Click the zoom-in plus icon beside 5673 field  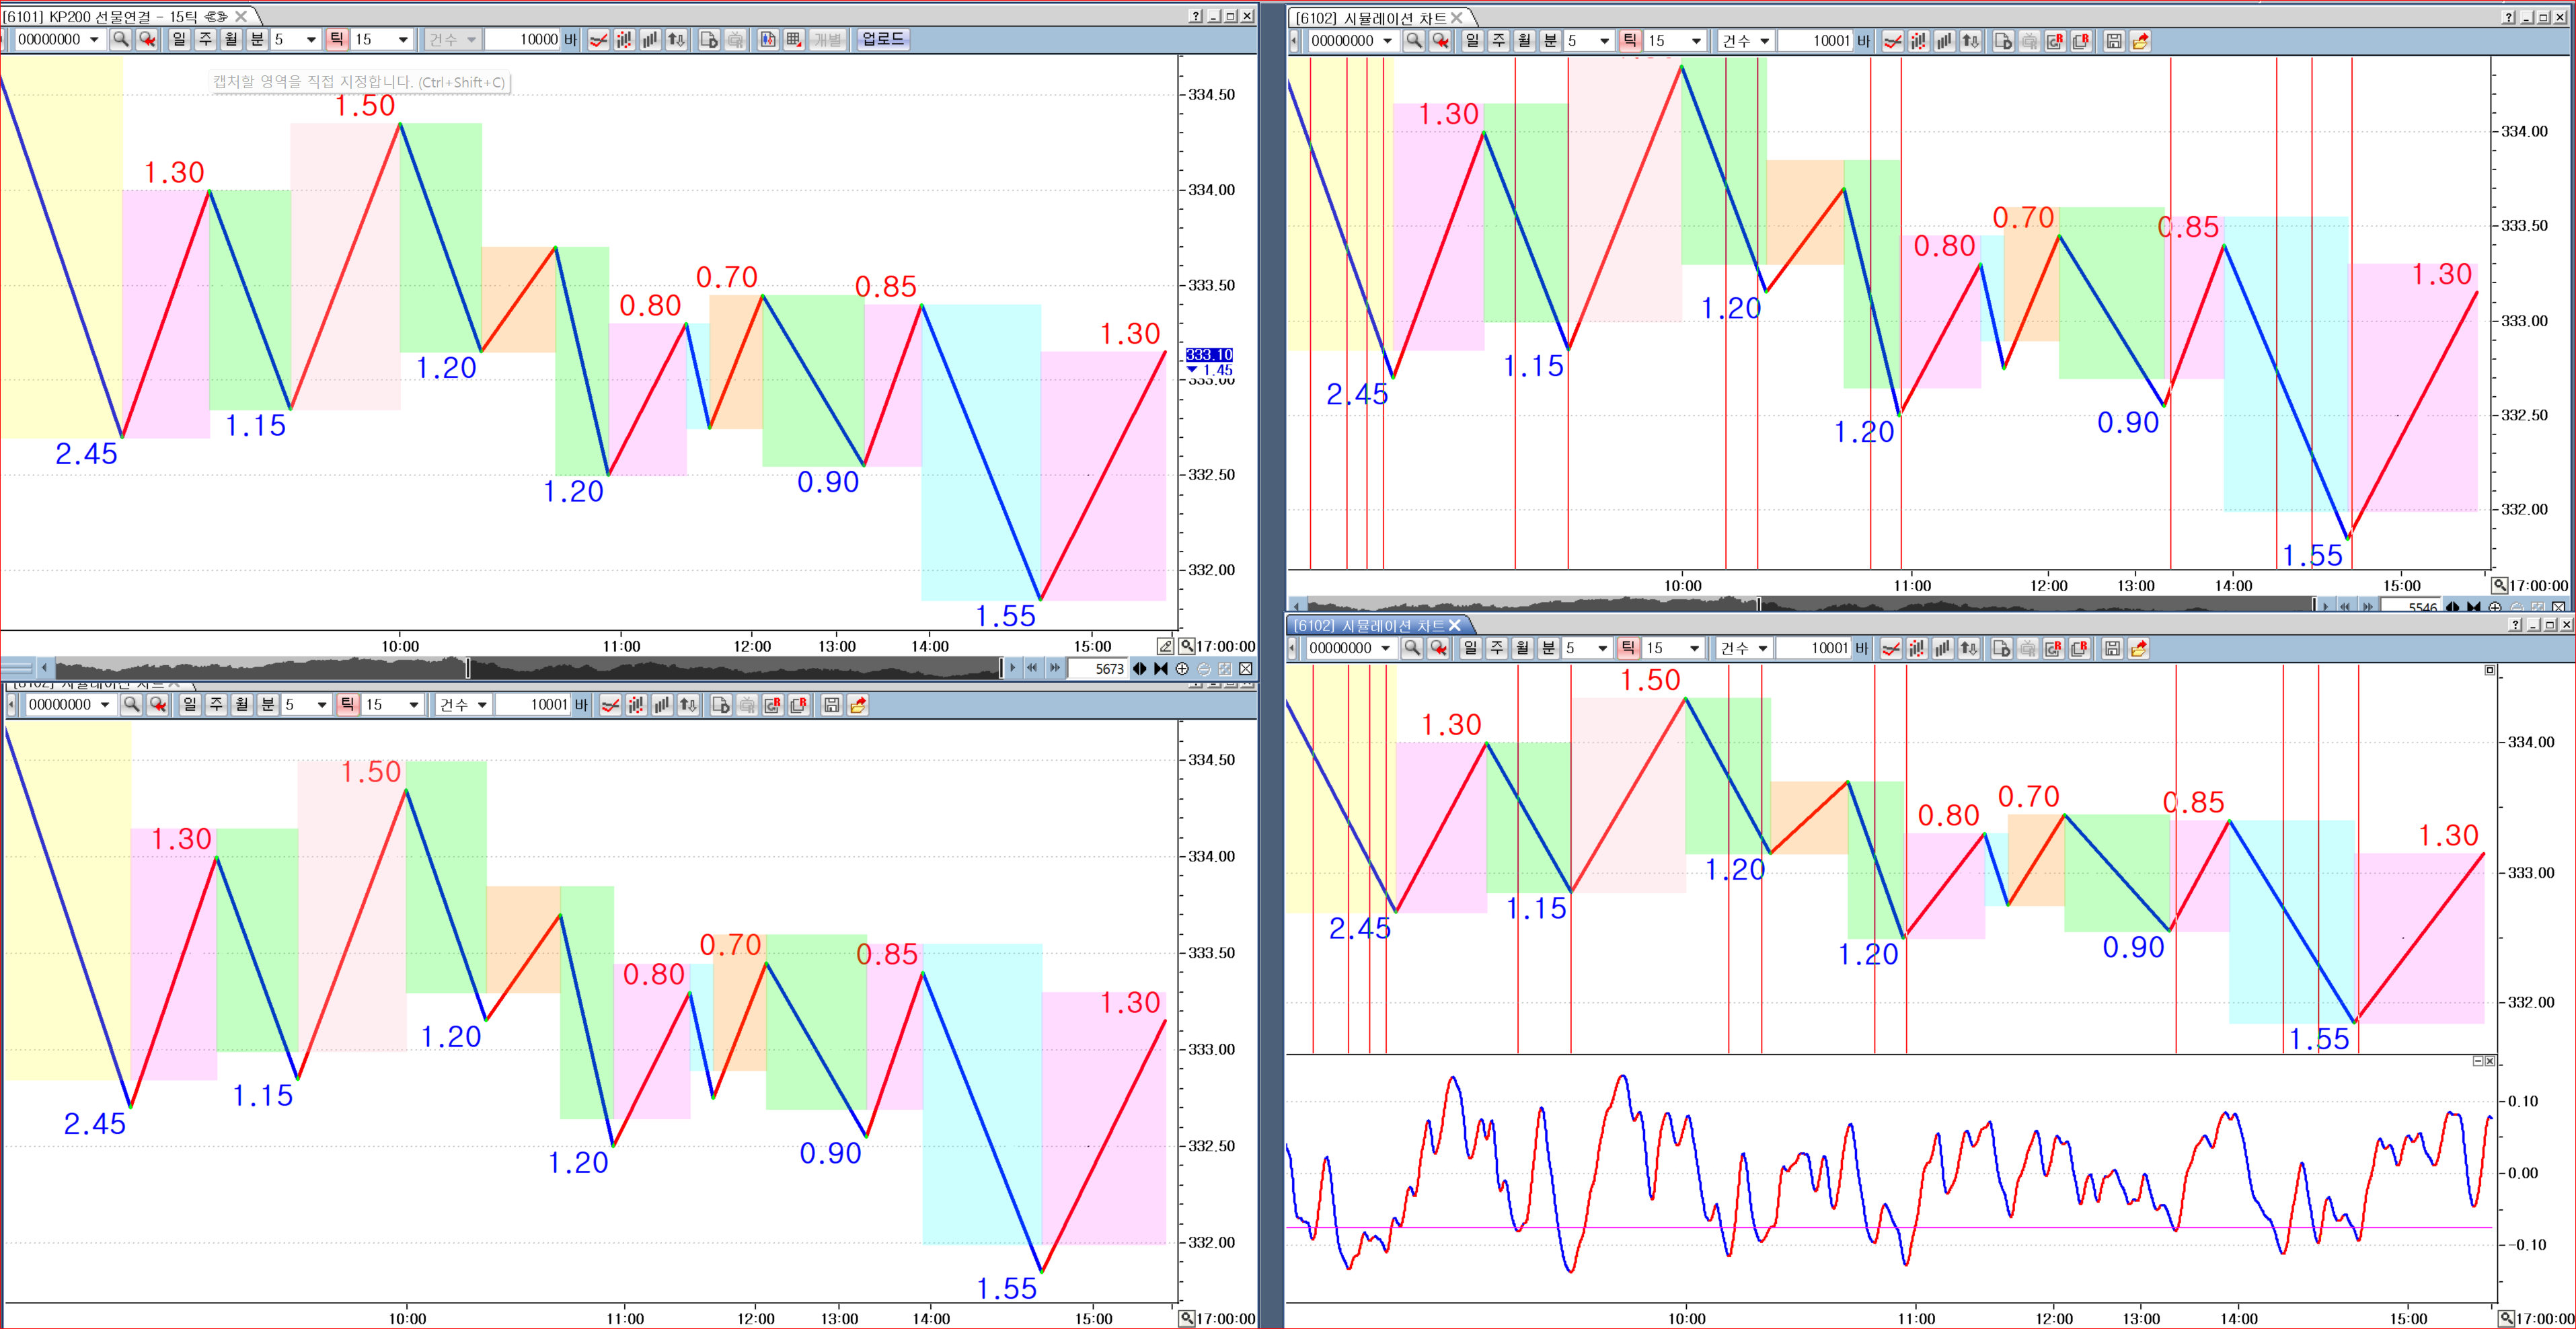1182,669
